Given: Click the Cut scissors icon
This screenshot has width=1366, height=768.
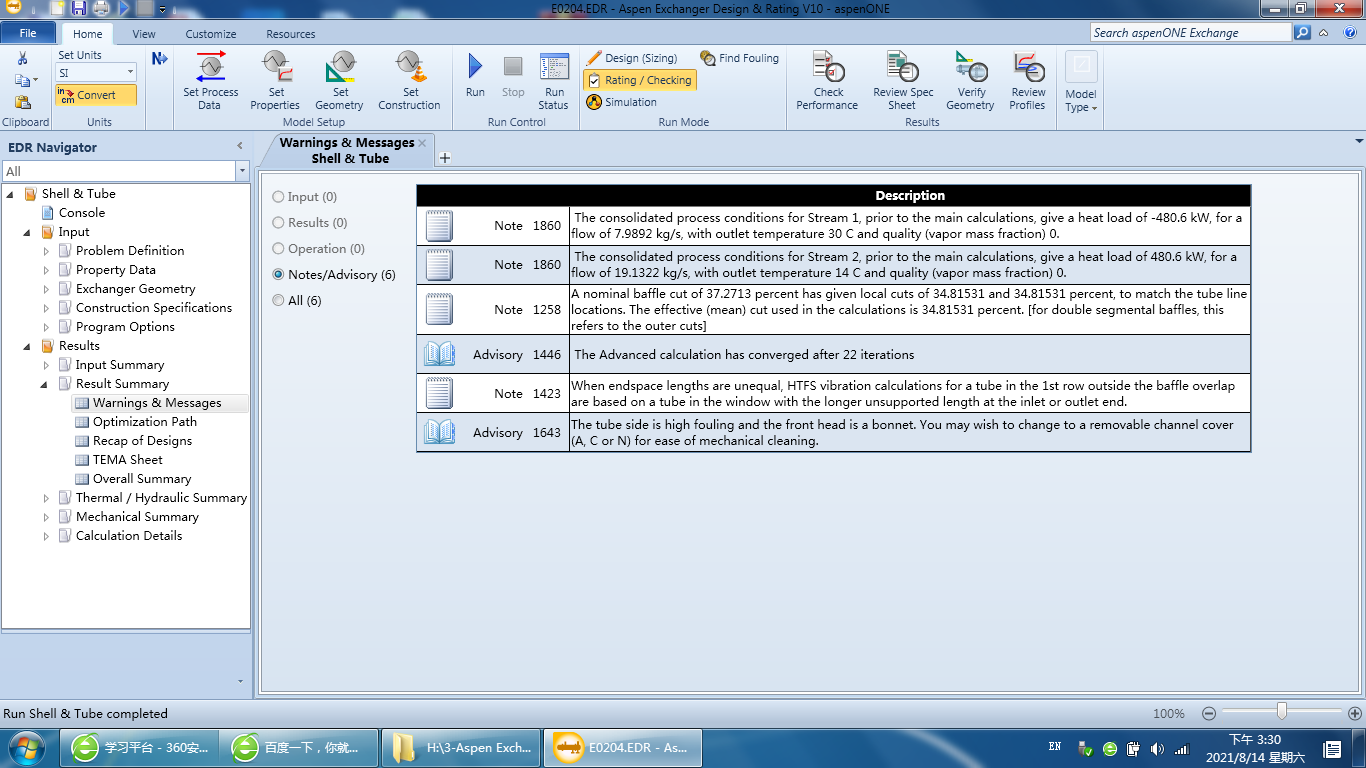Looking at the screenshot, I should click(22, 58).
